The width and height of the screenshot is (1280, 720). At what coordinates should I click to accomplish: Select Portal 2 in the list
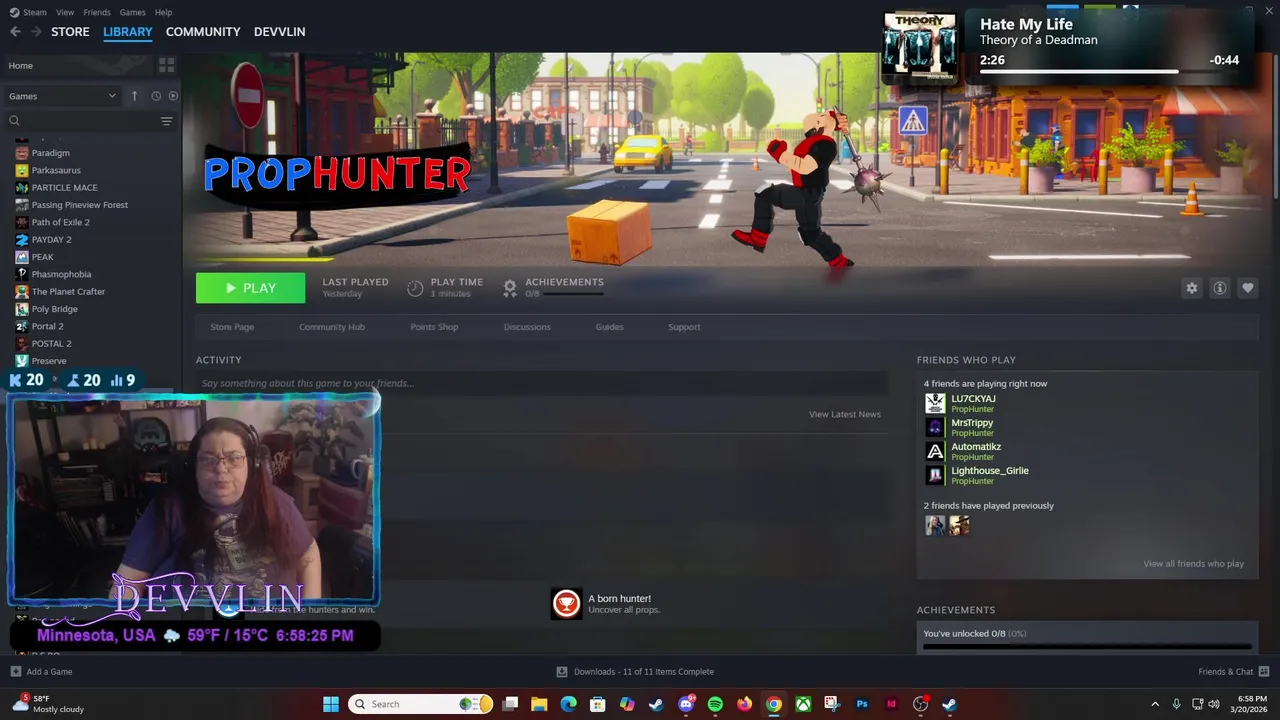click(48, 326)
